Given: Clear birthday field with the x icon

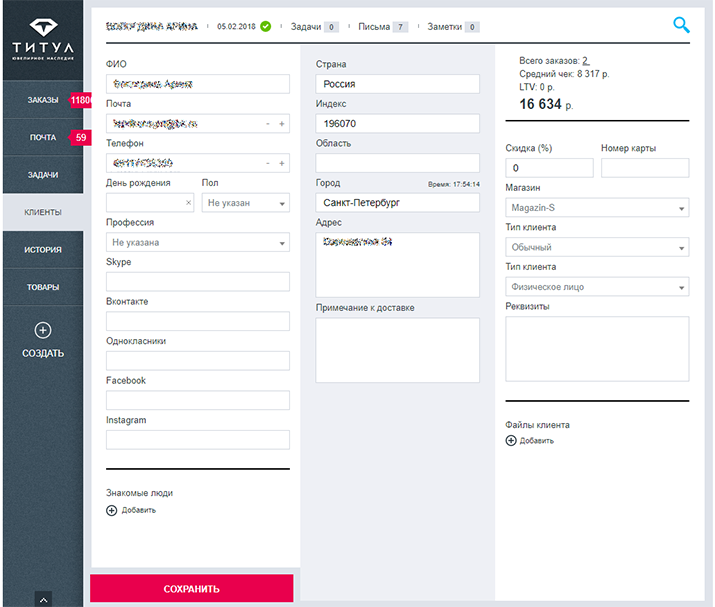Looking at the screenshot, I should (x=189, y=203).
